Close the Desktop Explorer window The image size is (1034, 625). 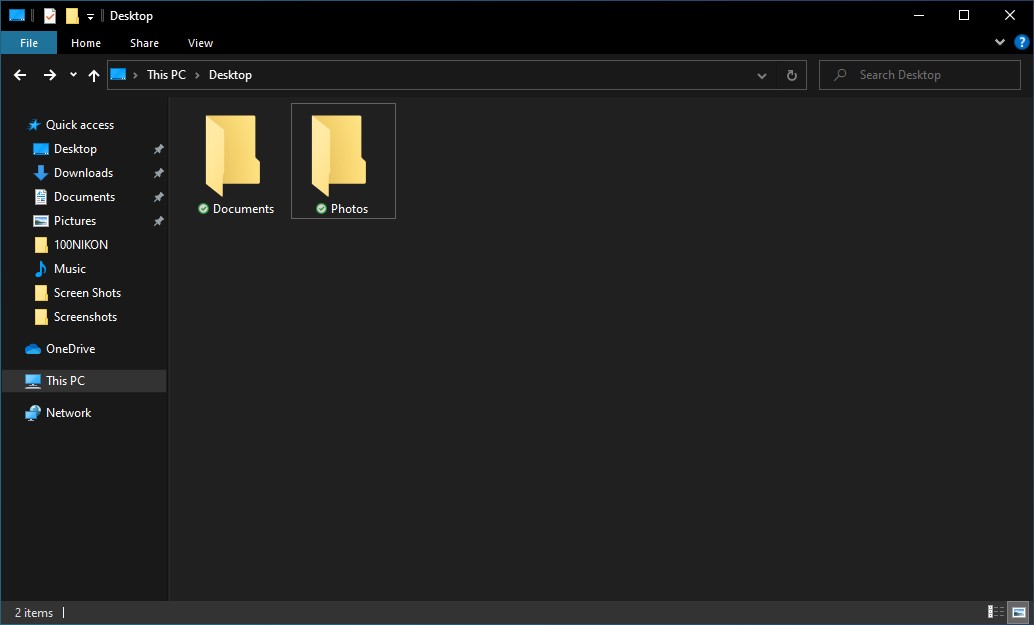coord(1010,16)
